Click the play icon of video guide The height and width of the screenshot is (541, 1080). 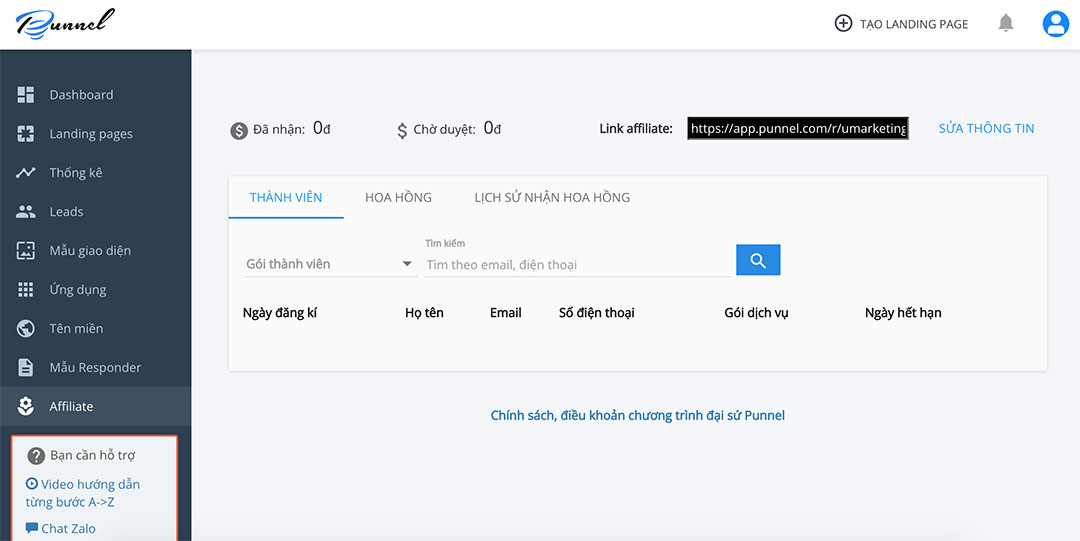point(32,484)
